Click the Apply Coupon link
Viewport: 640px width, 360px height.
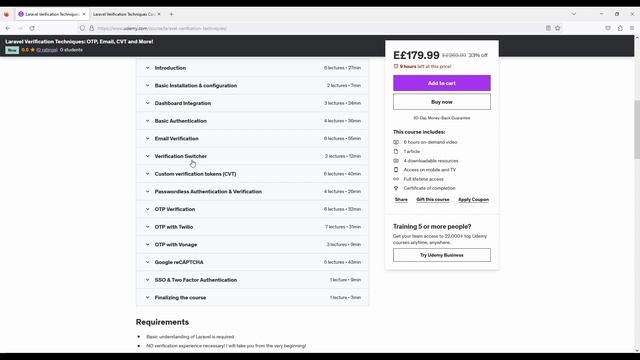(x=473, y=200)
